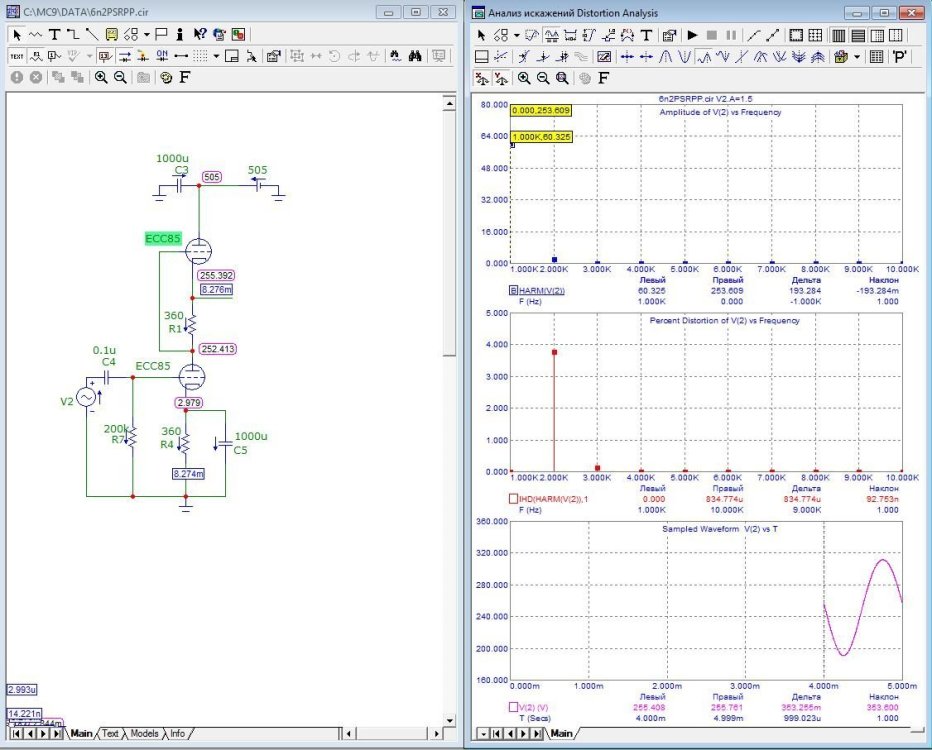Screen dimensions: 932x750
Task: Click Zoom In in the schematic window
Action: [x=101, y=77]
